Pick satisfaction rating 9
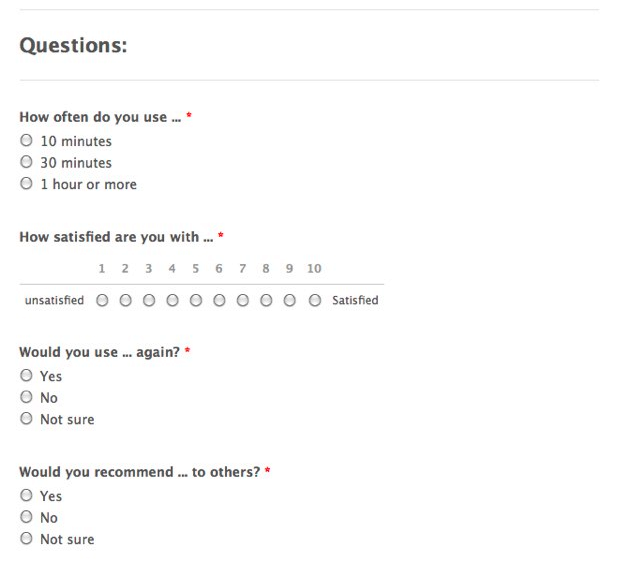 pos(290,300)
